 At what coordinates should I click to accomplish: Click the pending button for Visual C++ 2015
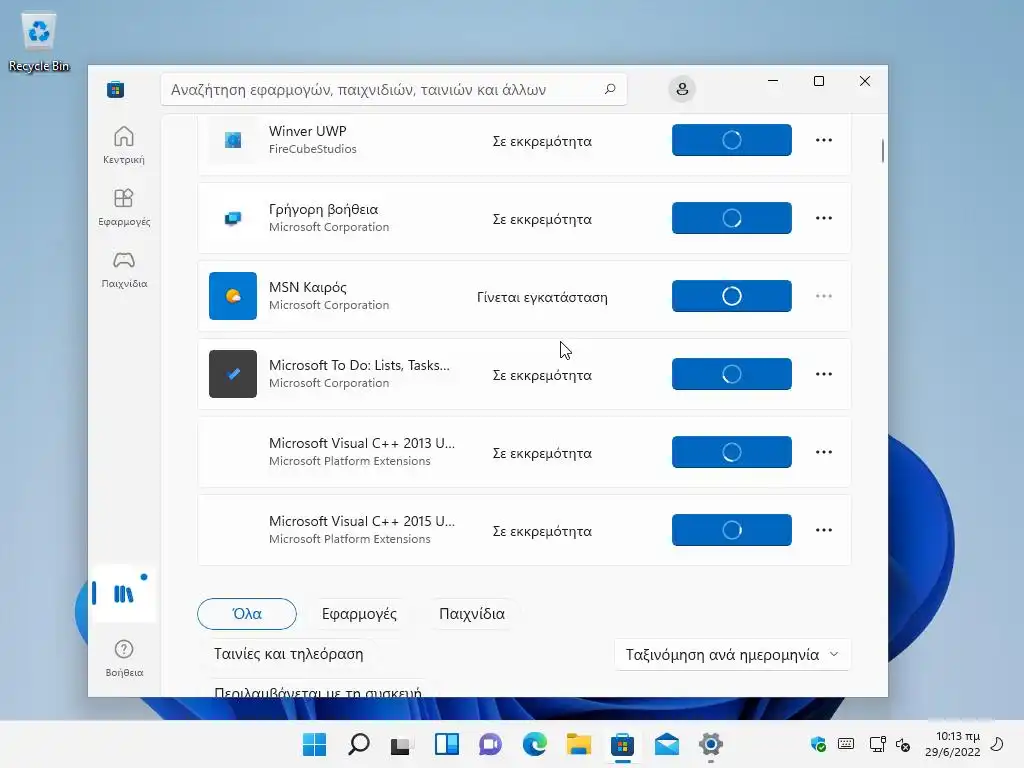coord(731,530)
